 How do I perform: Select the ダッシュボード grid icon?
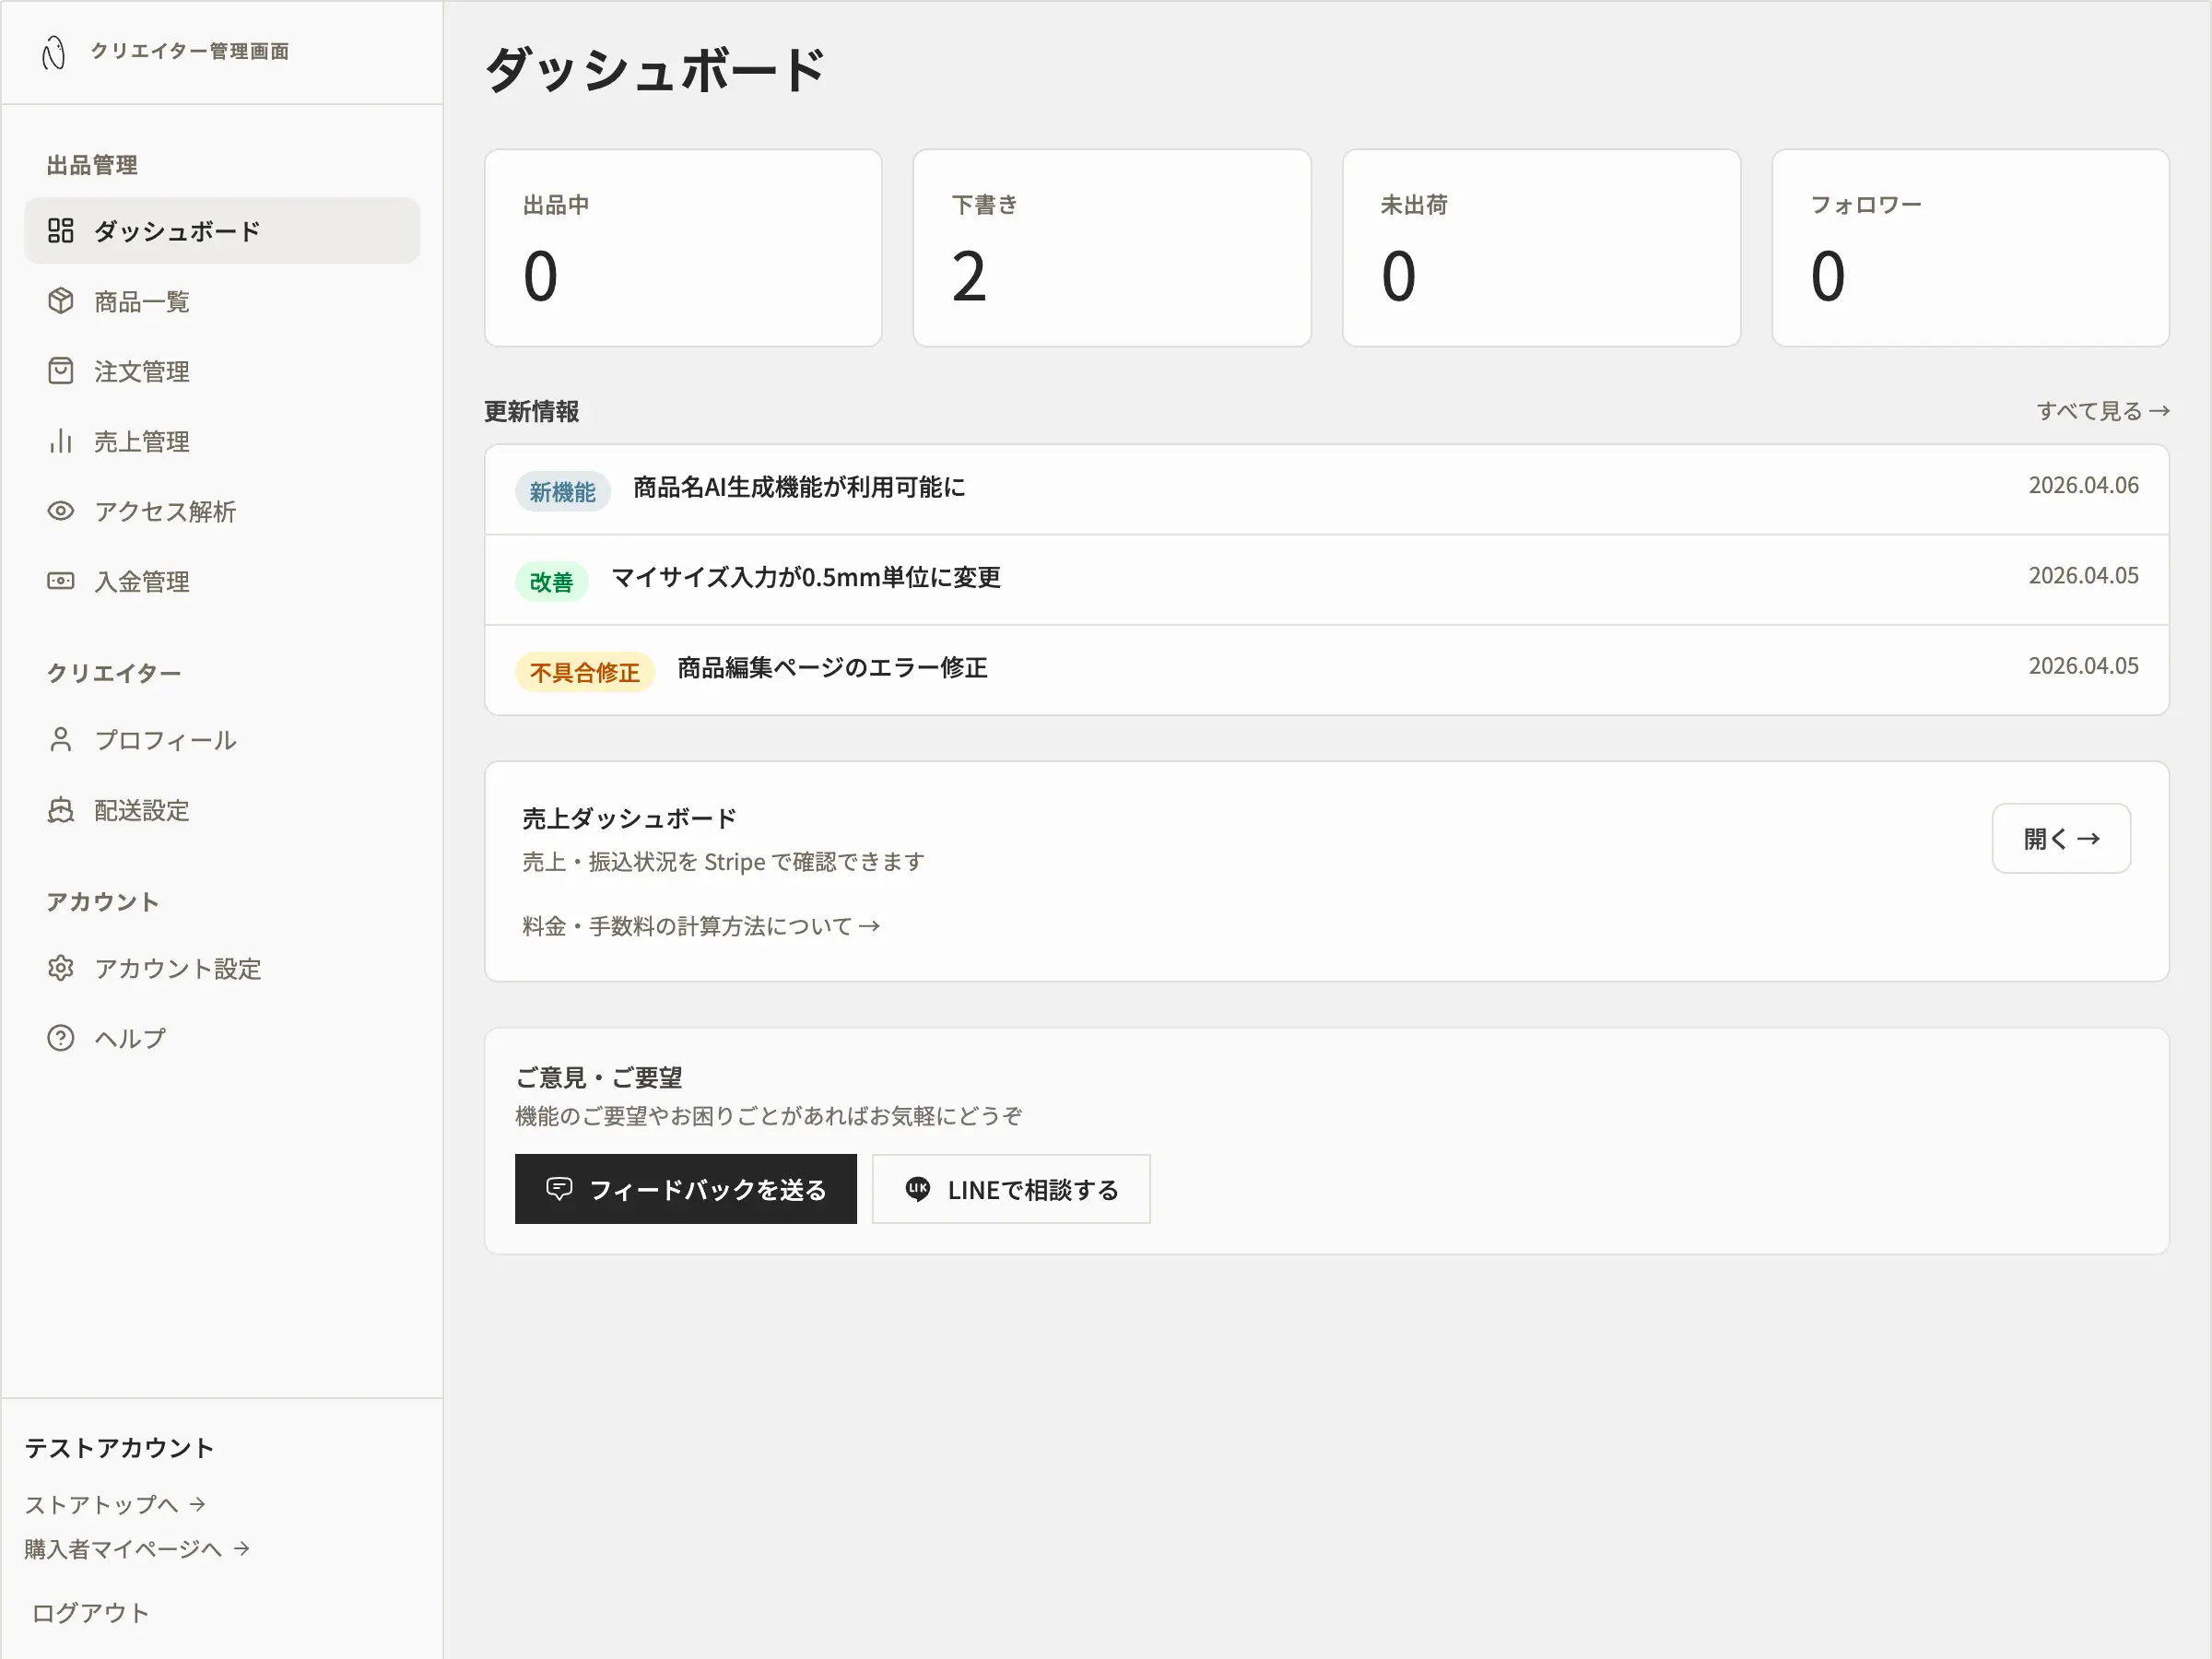point(61,230)
